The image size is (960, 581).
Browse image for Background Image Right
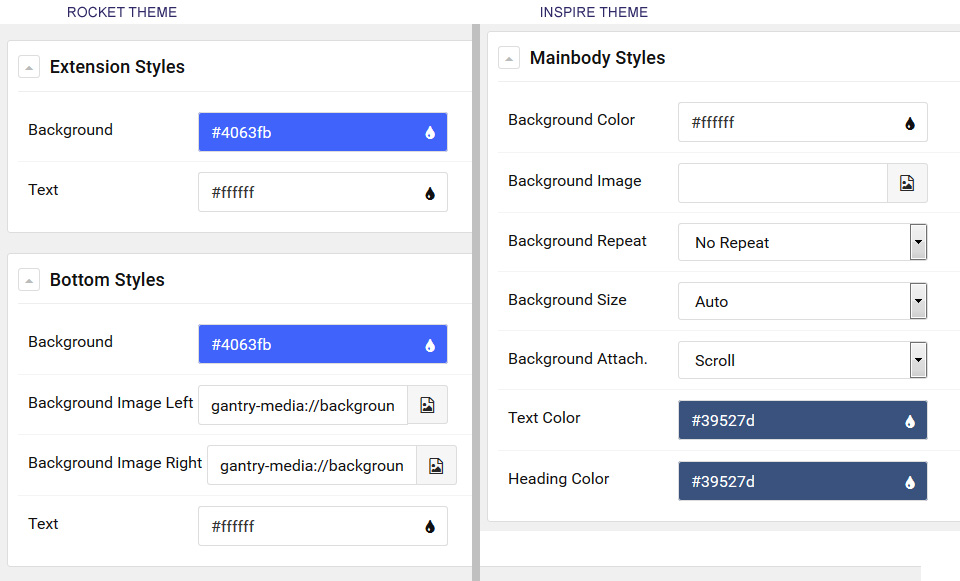437,465
